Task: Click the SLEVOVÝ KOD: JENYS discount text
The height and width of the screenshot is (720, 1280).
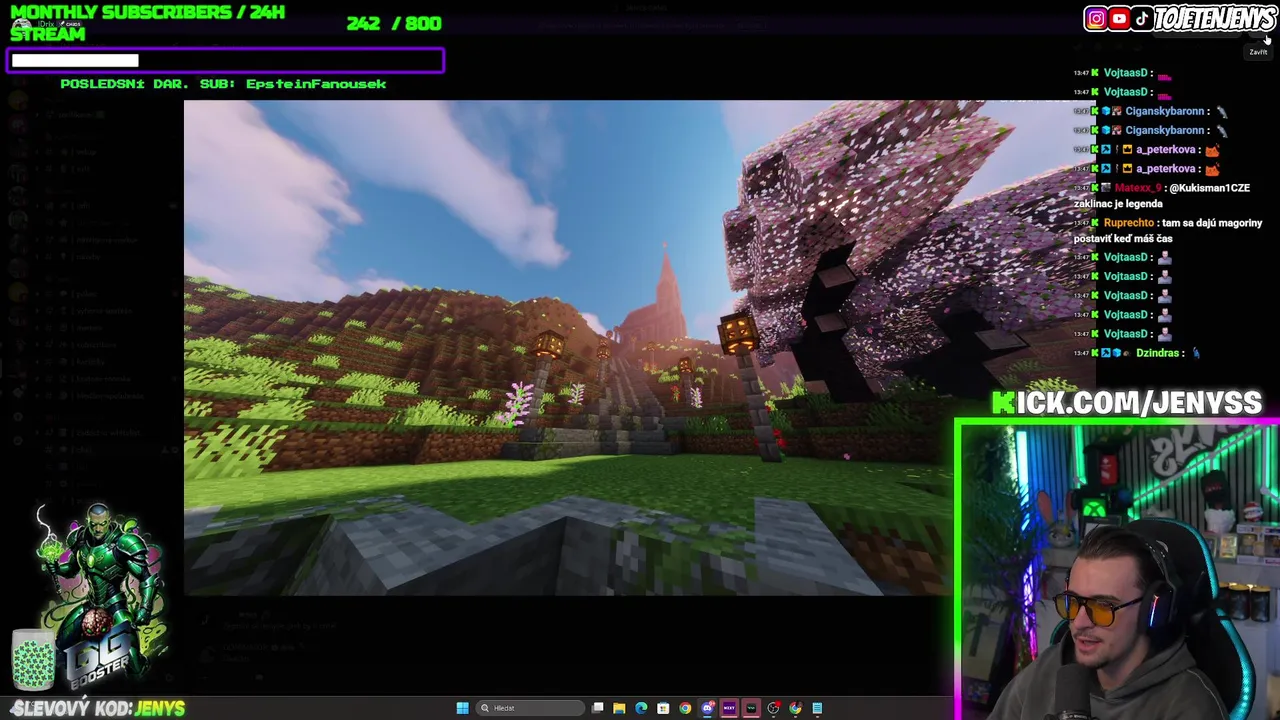Action: pos(98,708)
